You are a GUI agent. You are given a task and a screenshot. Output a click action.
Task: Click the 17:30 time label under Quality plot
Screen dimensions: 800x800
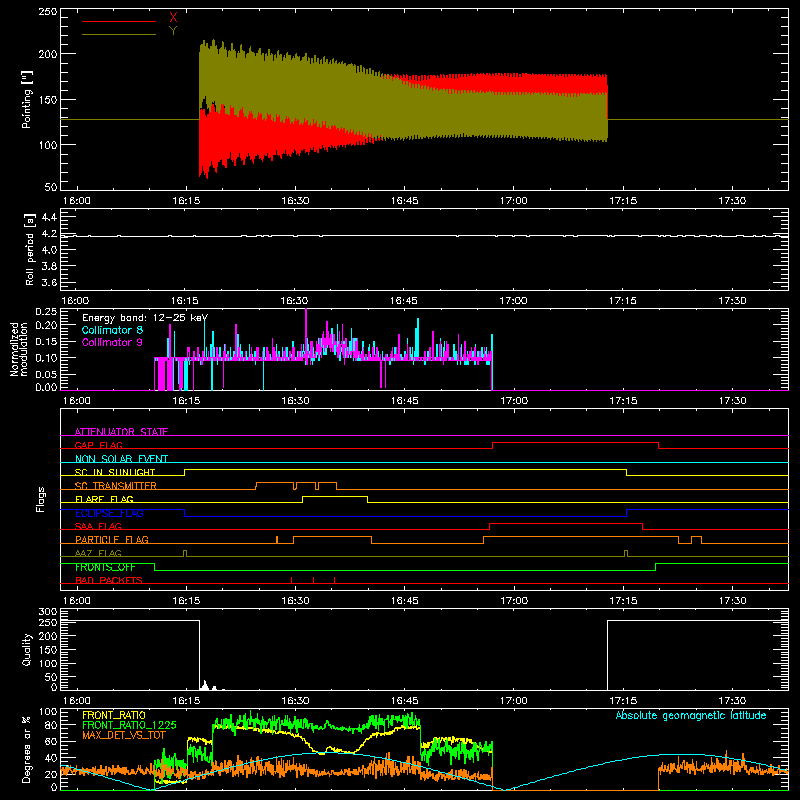click(x=732, y=701)
